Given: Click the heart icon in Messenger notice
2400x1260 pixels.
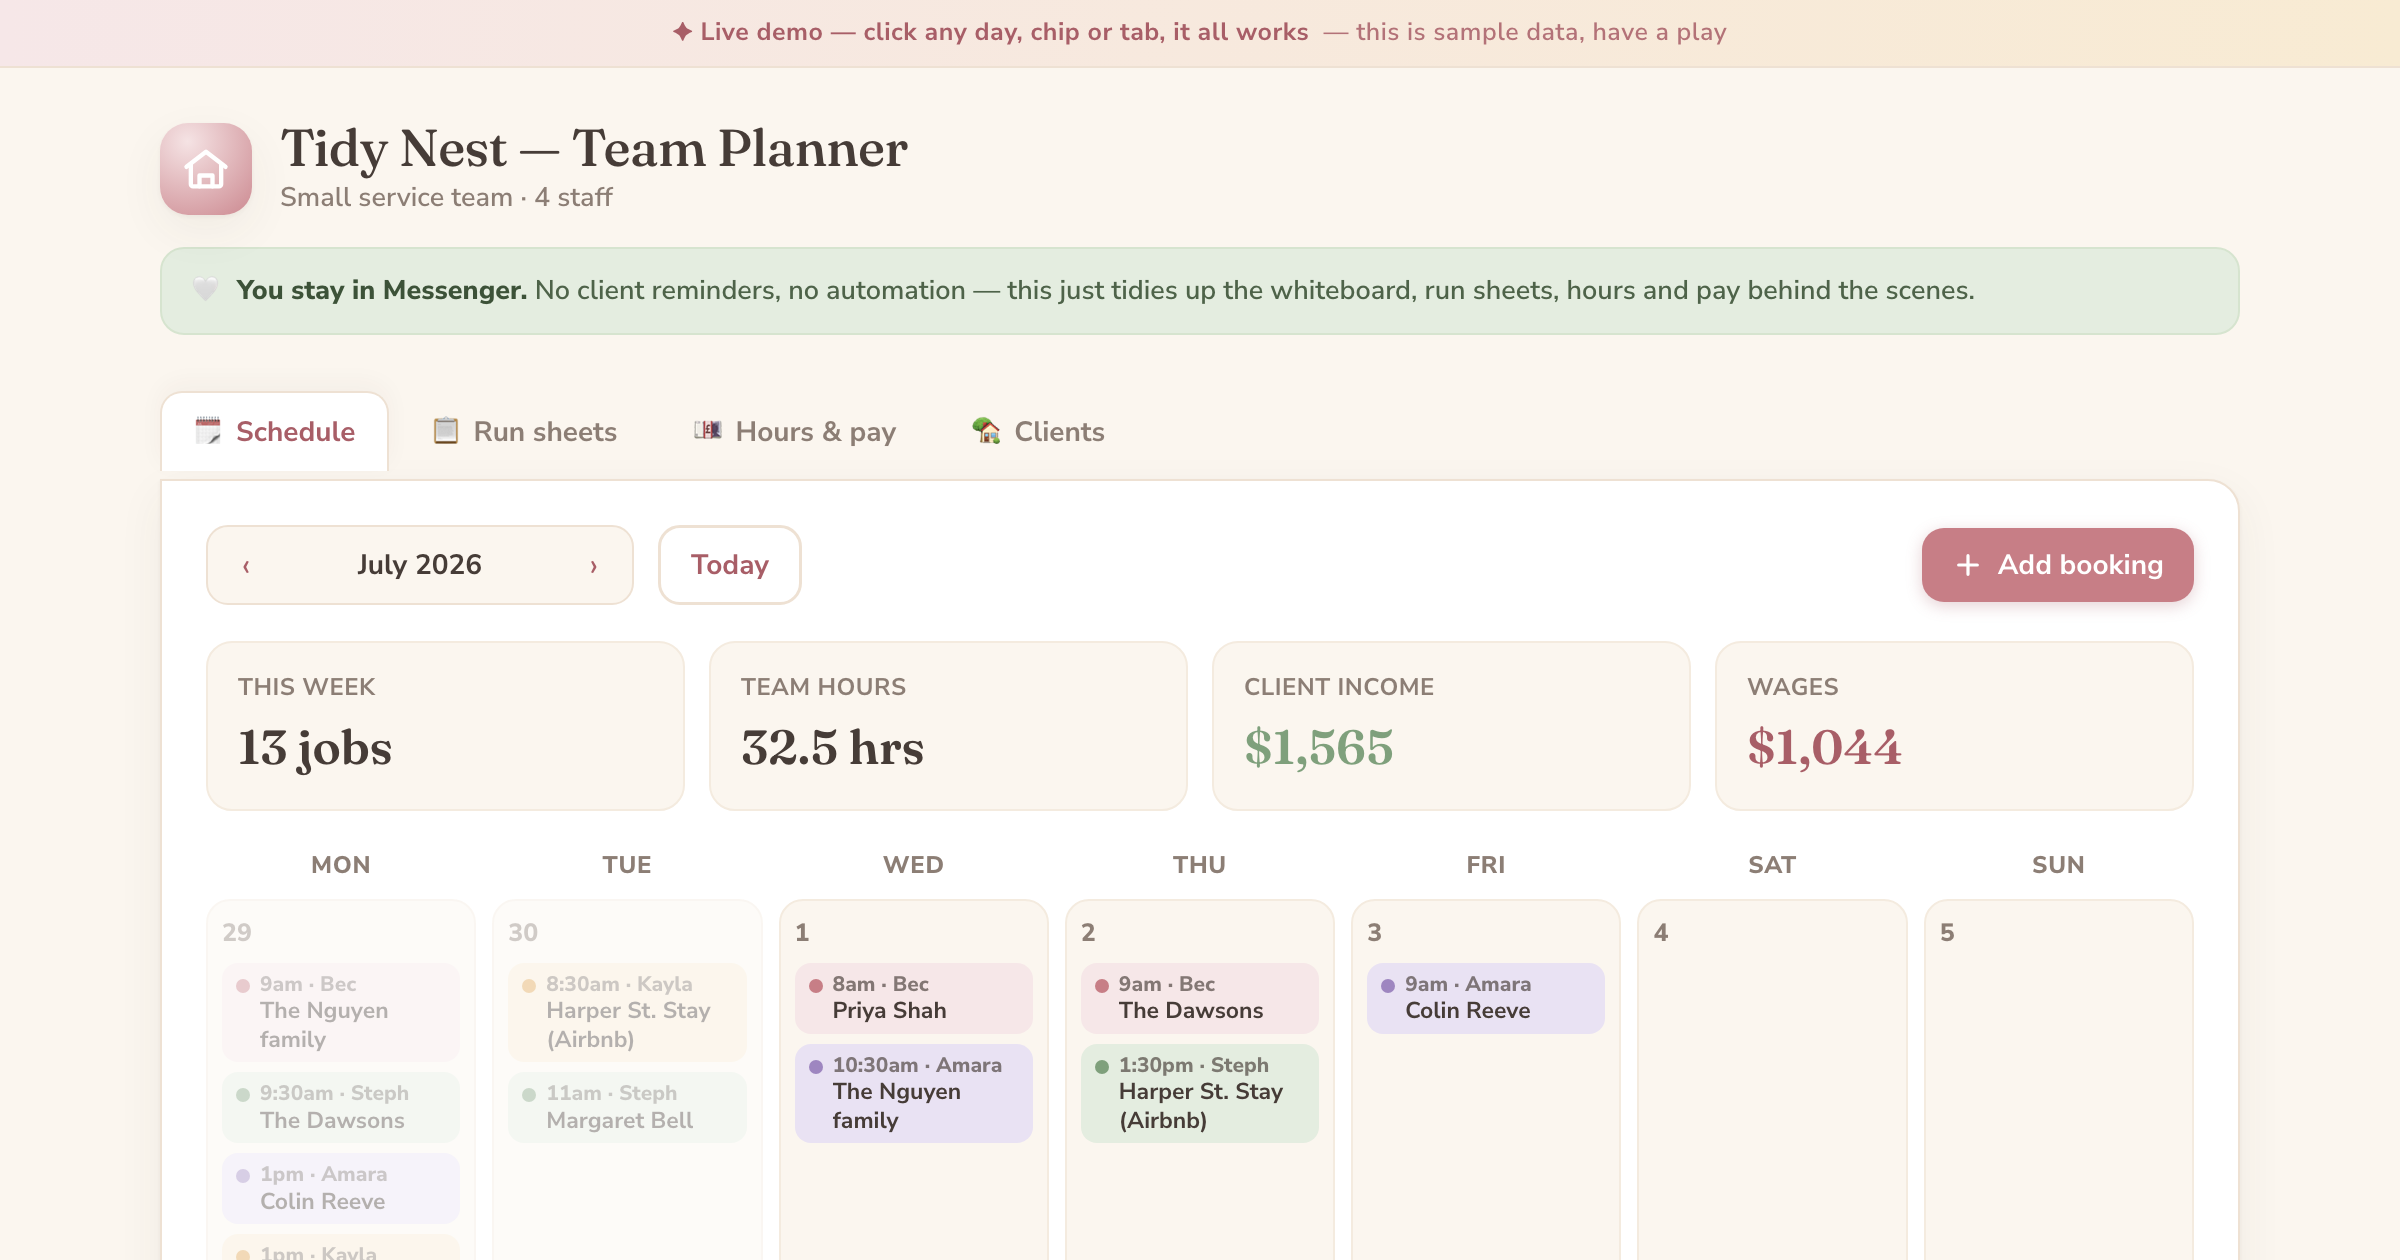Looking at the screenshot, I should (205, 289).
